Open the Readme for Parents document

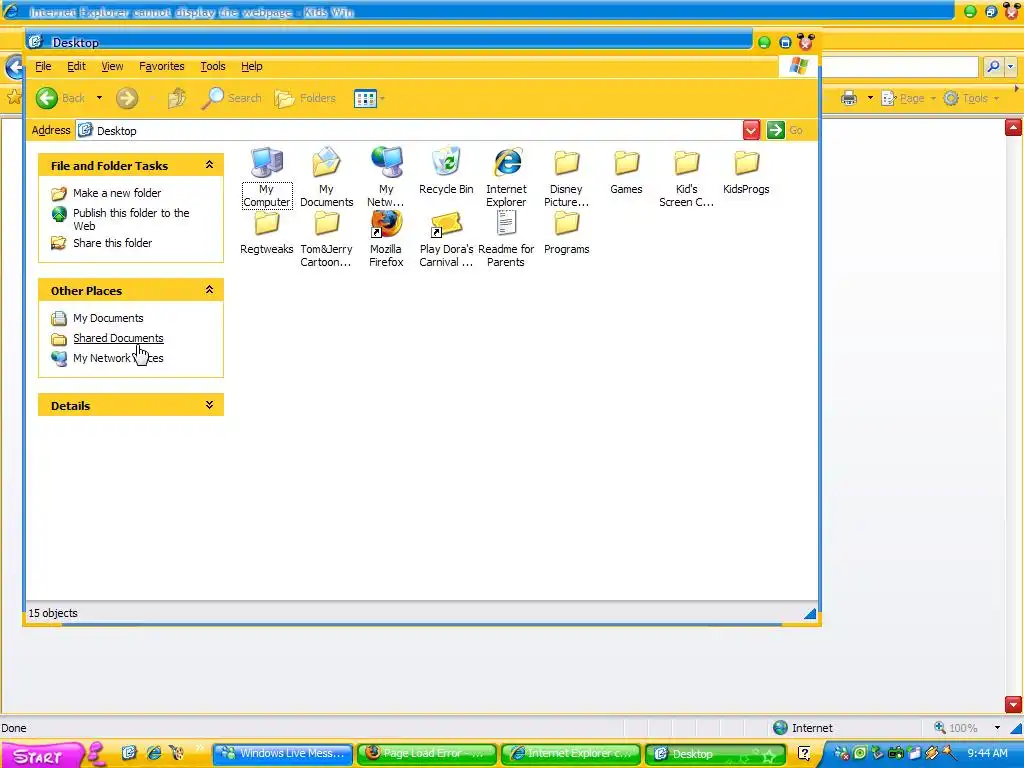[506, 239]
